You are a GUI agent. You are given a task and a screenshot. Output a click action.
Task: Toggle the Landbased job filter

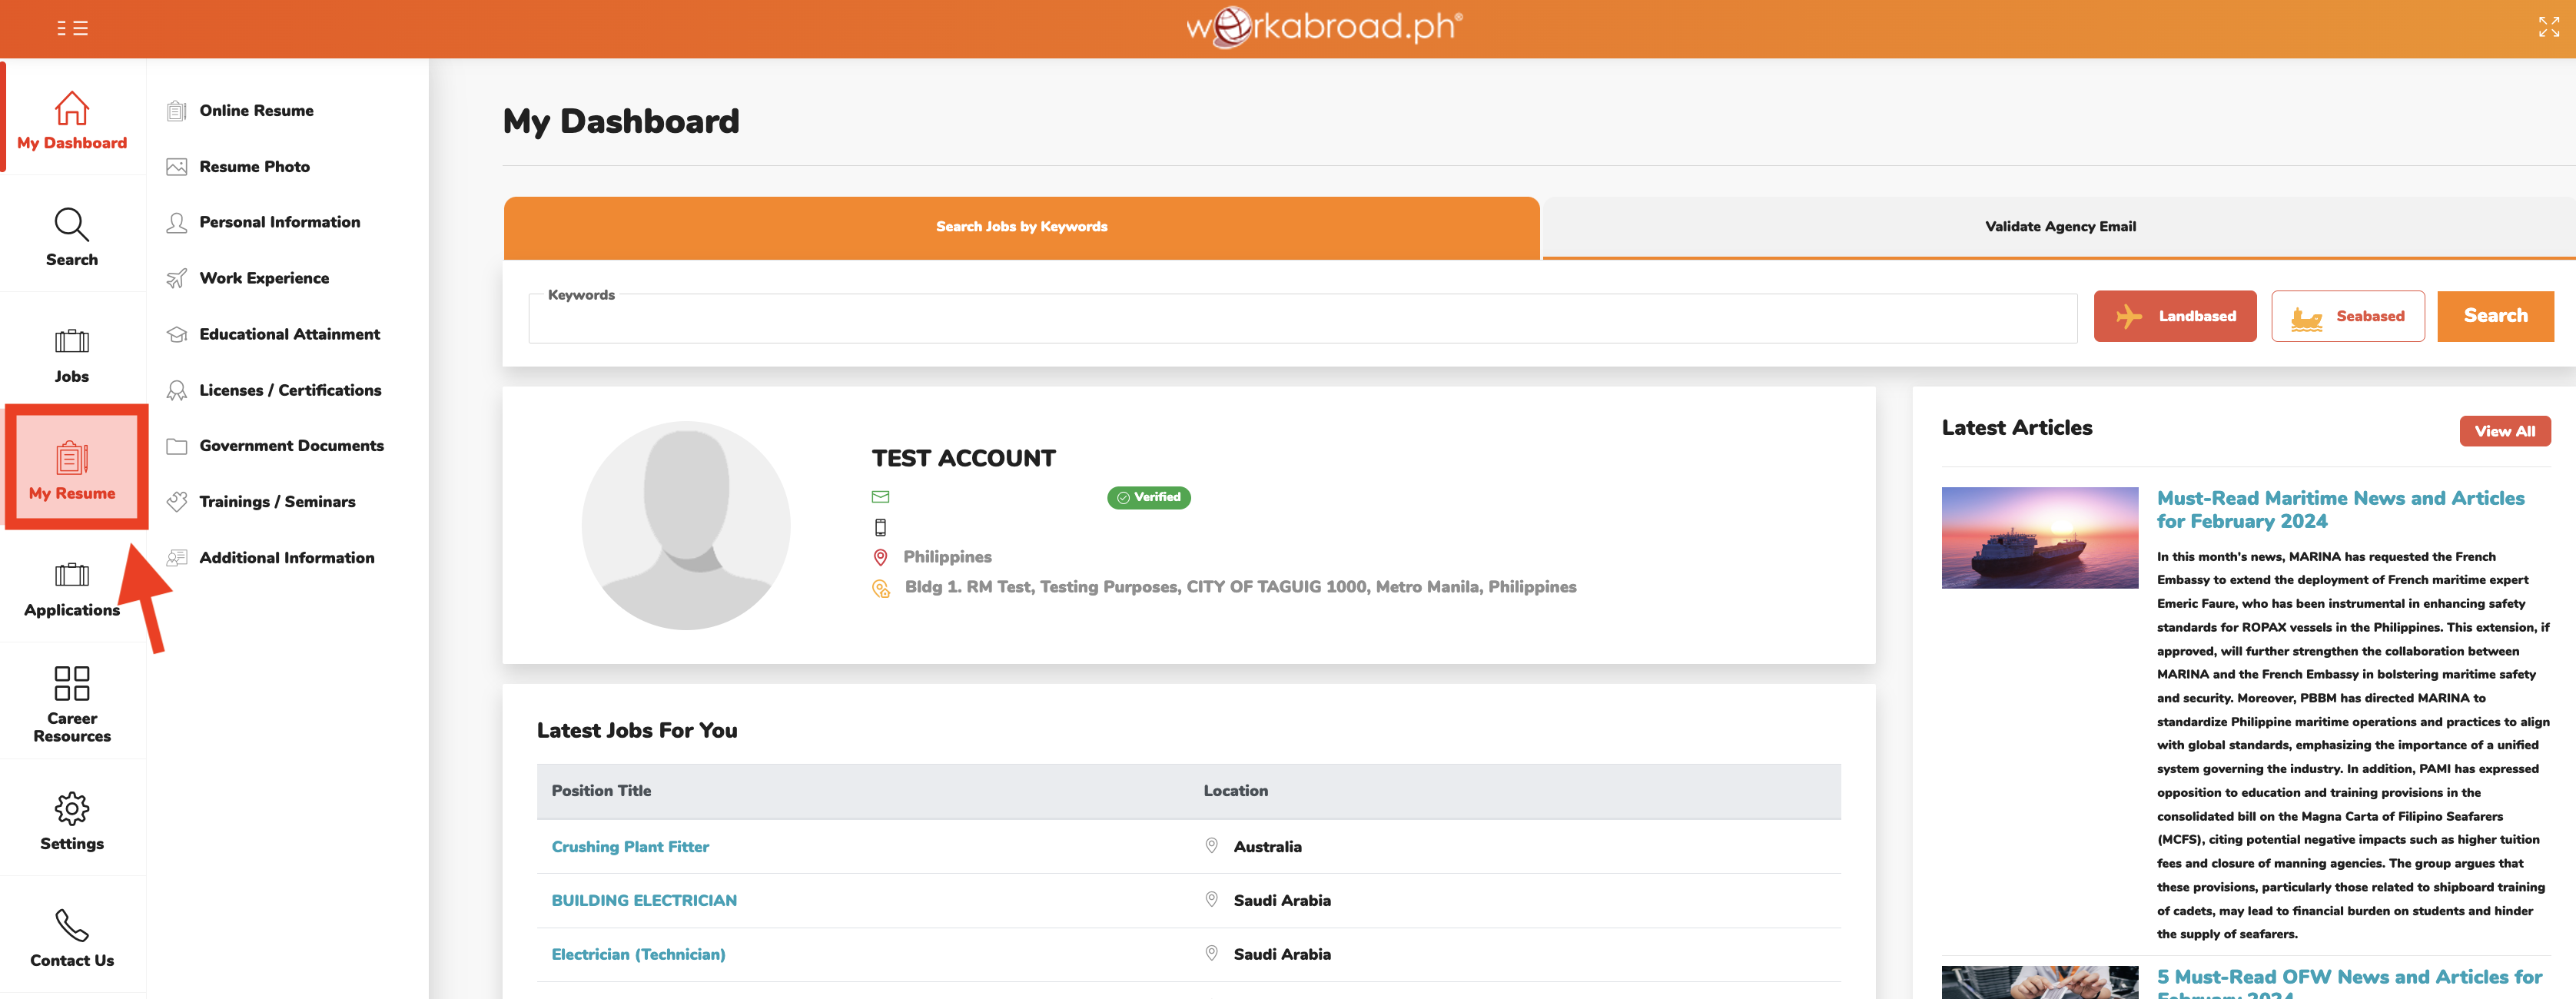pos(2174,316)
